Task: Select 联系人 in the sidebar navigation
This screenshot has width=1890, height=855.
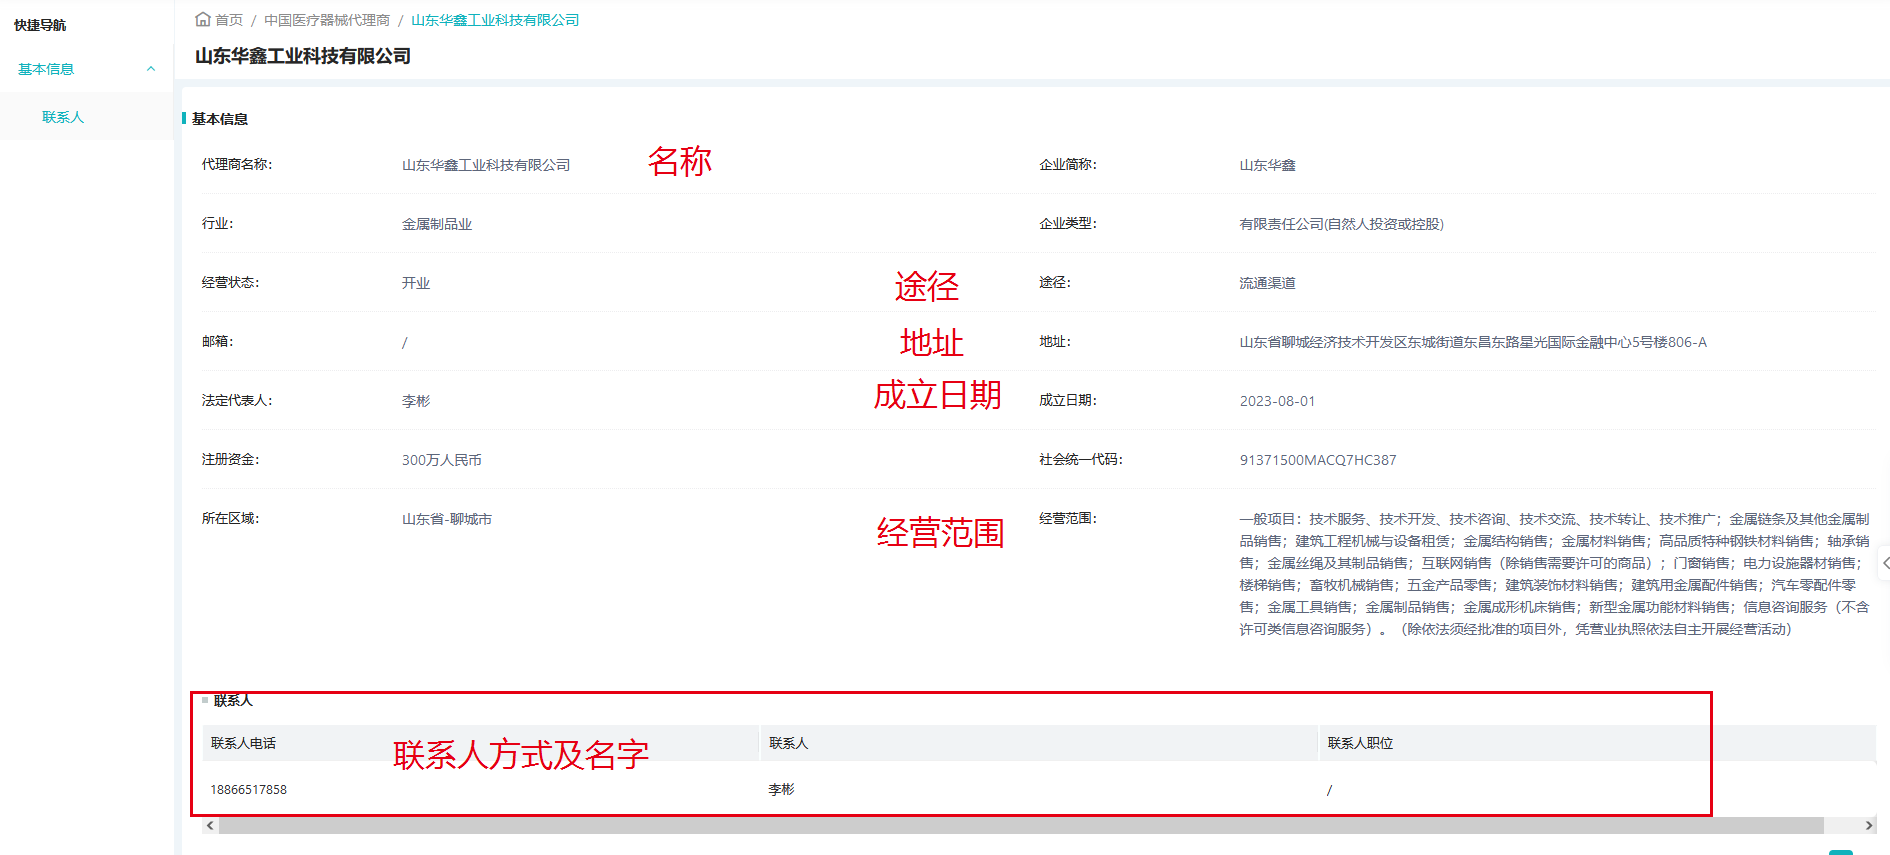Action: pyautogui.click(x=63, y=117)
